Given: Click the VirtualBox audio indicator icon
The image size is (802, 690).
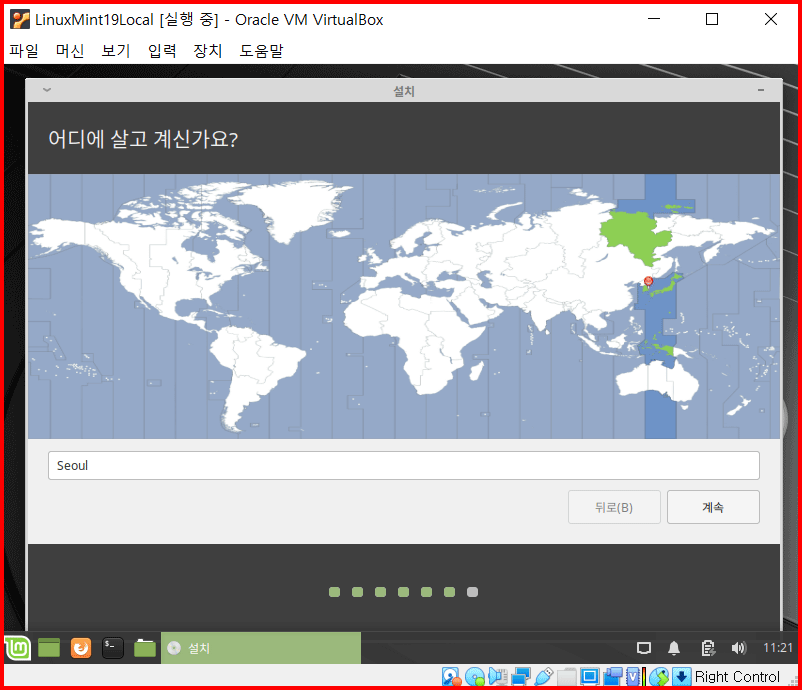Looking at the screenshot, I should (x=498, y=677).
